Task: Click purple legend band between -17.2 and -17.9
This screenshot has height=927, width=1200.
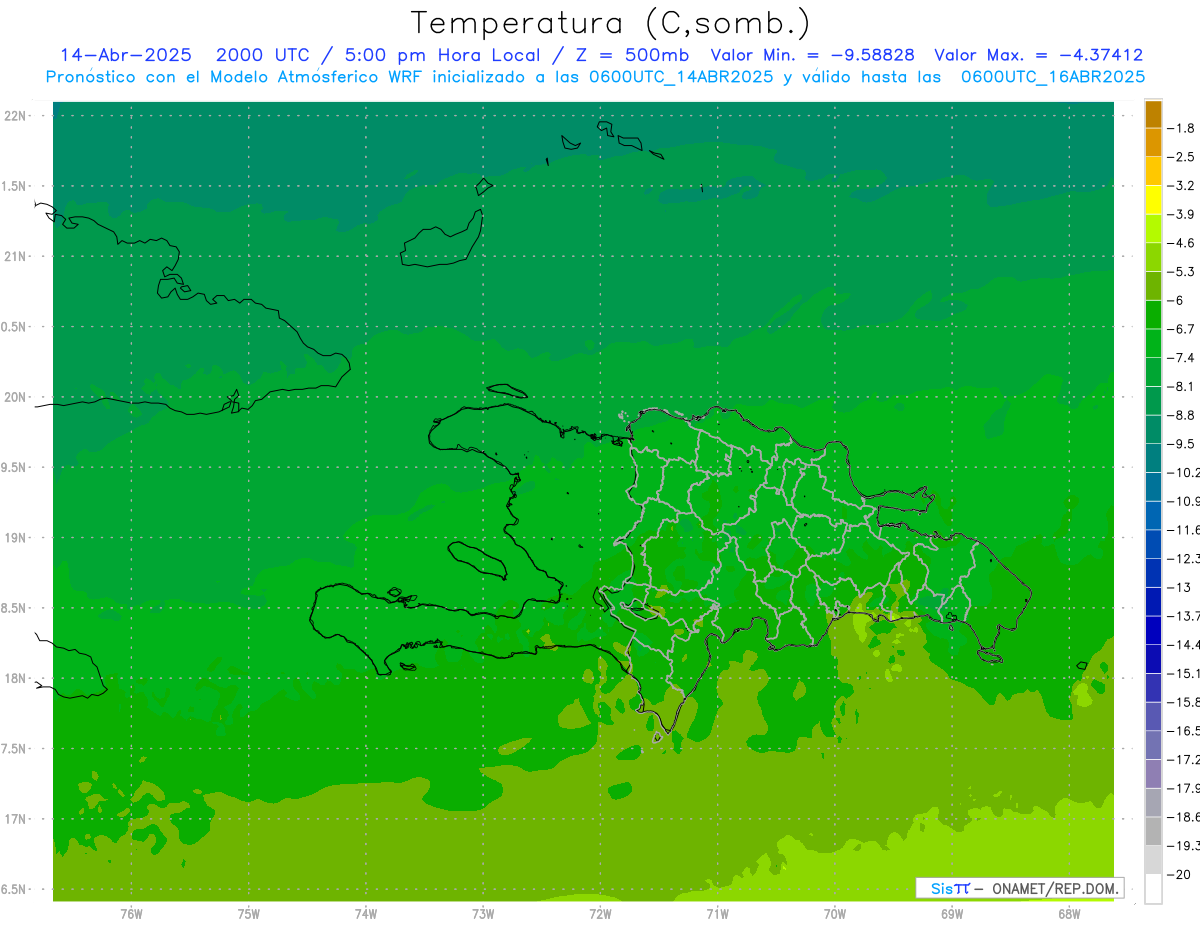Action: click(x=1153, y=774)
